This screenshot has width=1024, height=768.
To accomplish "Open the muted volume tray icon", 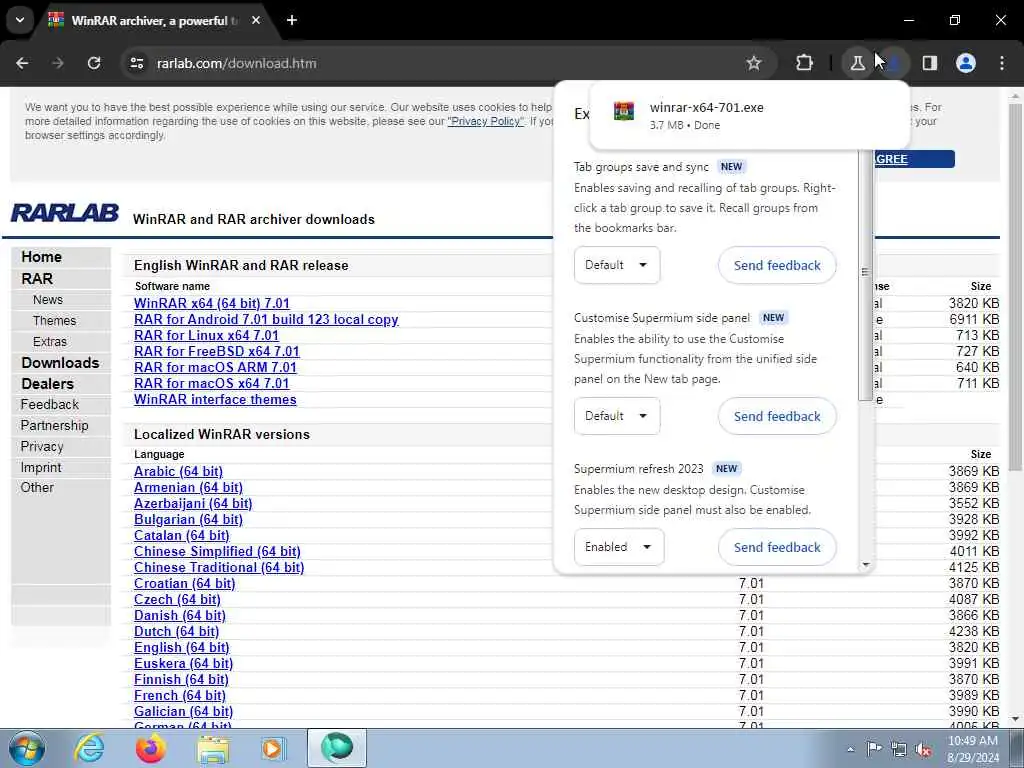I will point(923,750).
